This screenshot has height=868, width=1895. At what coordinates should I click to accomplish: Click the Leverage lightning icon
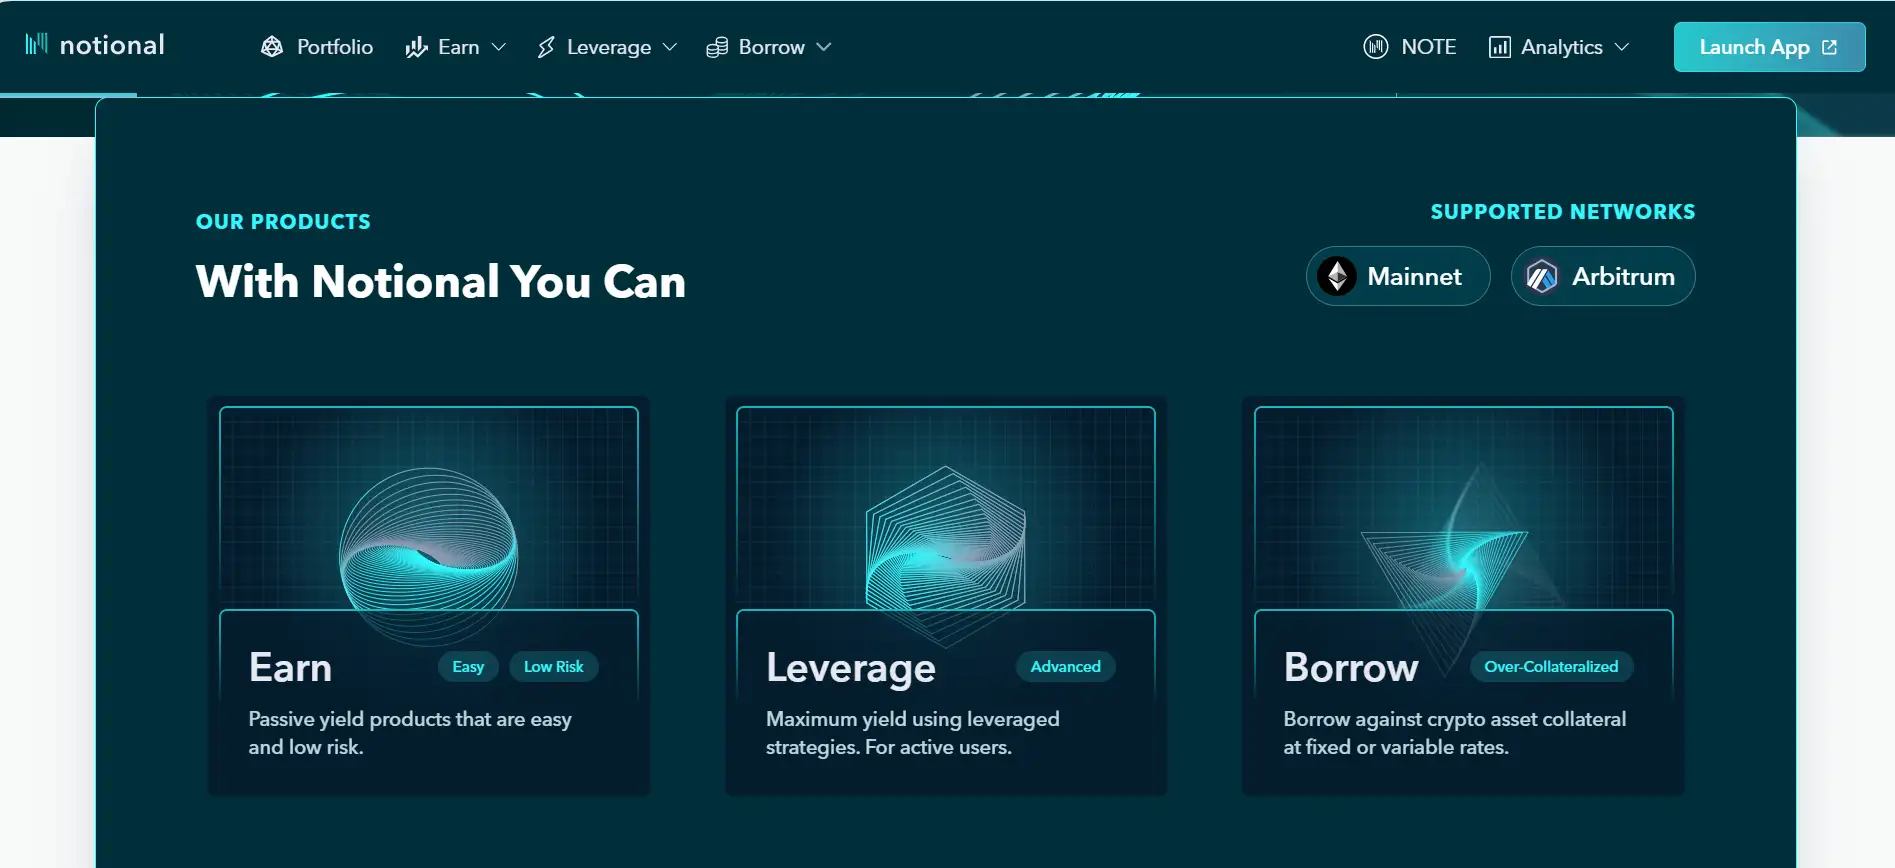[546, 47]
